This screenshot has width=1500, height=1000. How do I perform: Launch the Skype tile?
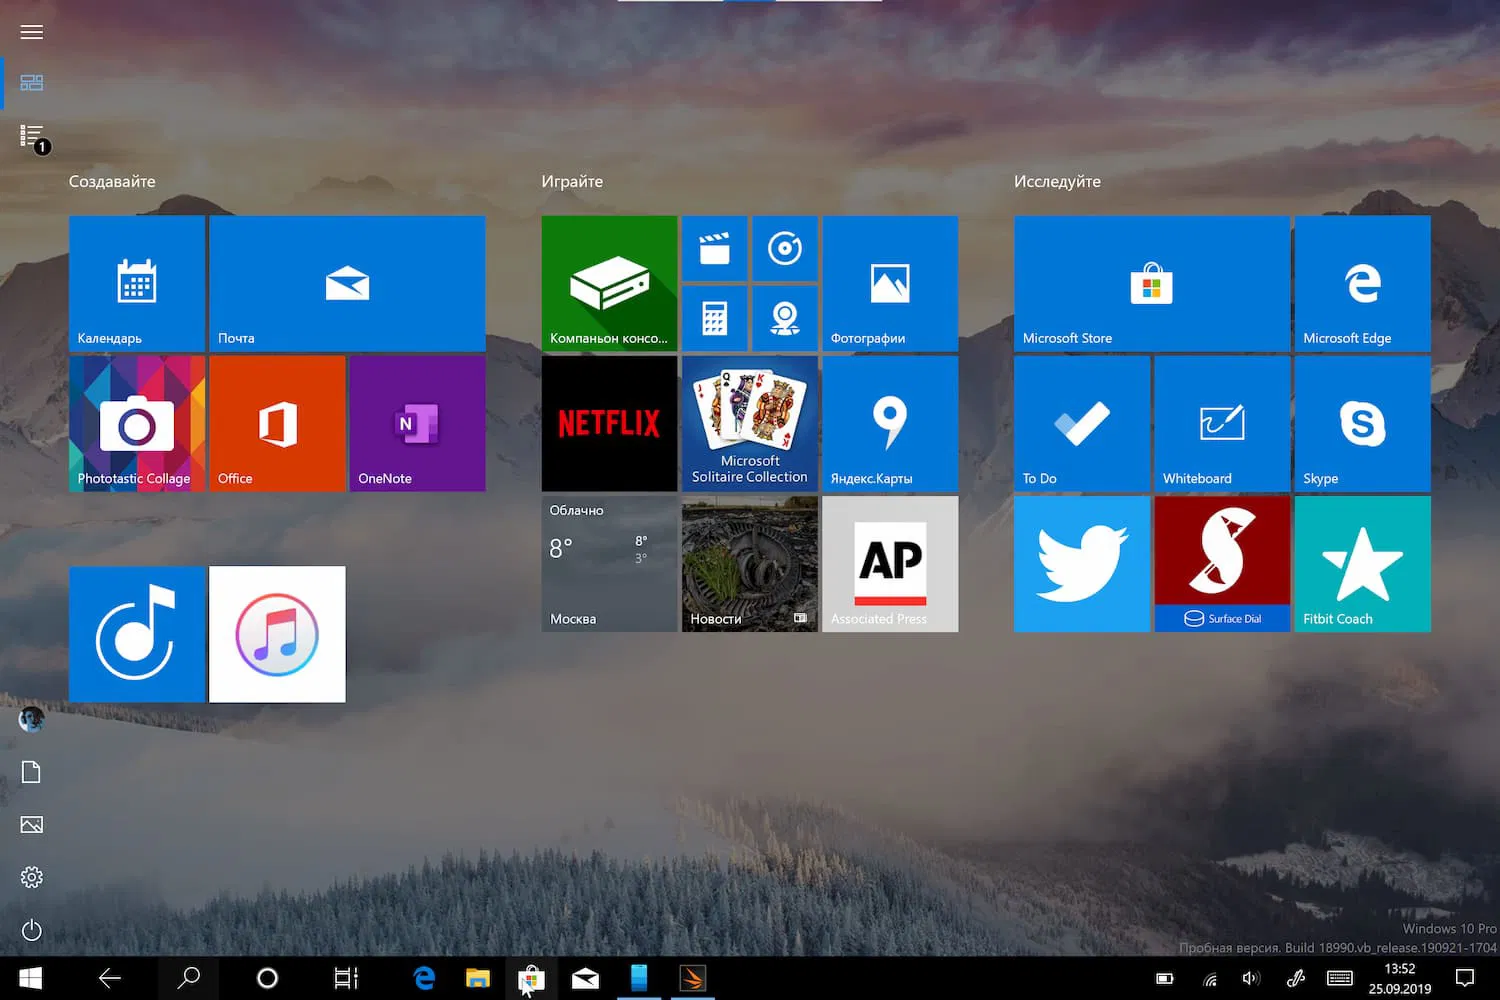[x=1362, y=423]
